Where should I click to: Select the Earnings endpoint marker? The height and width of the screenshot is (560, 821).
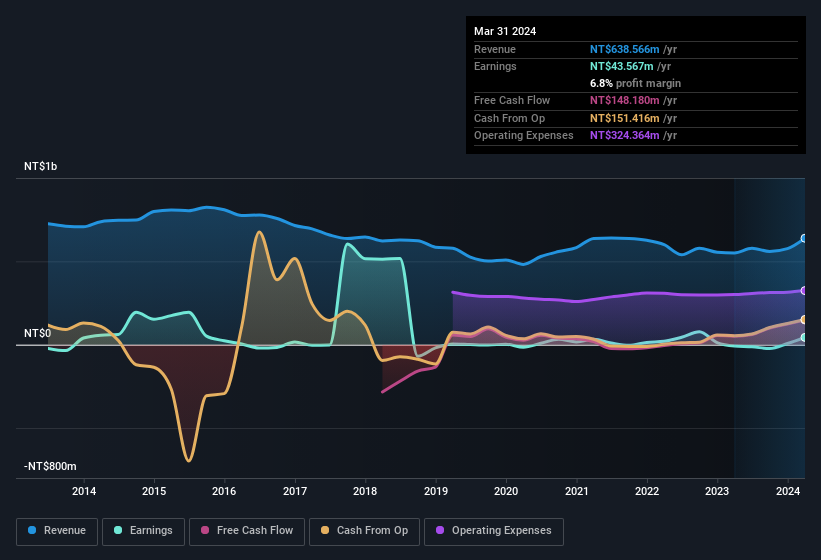point(804,338)
